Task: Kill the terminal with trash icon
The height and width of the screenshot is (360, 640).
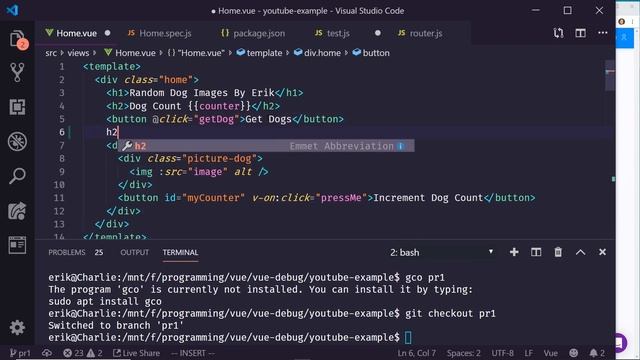Action: [558, 252]
